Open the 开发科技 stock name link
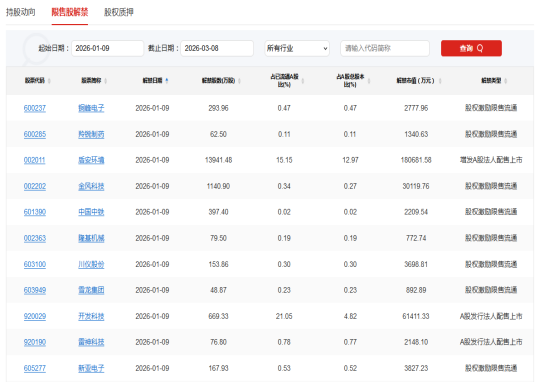549x382 pixels. pos(91,317)
